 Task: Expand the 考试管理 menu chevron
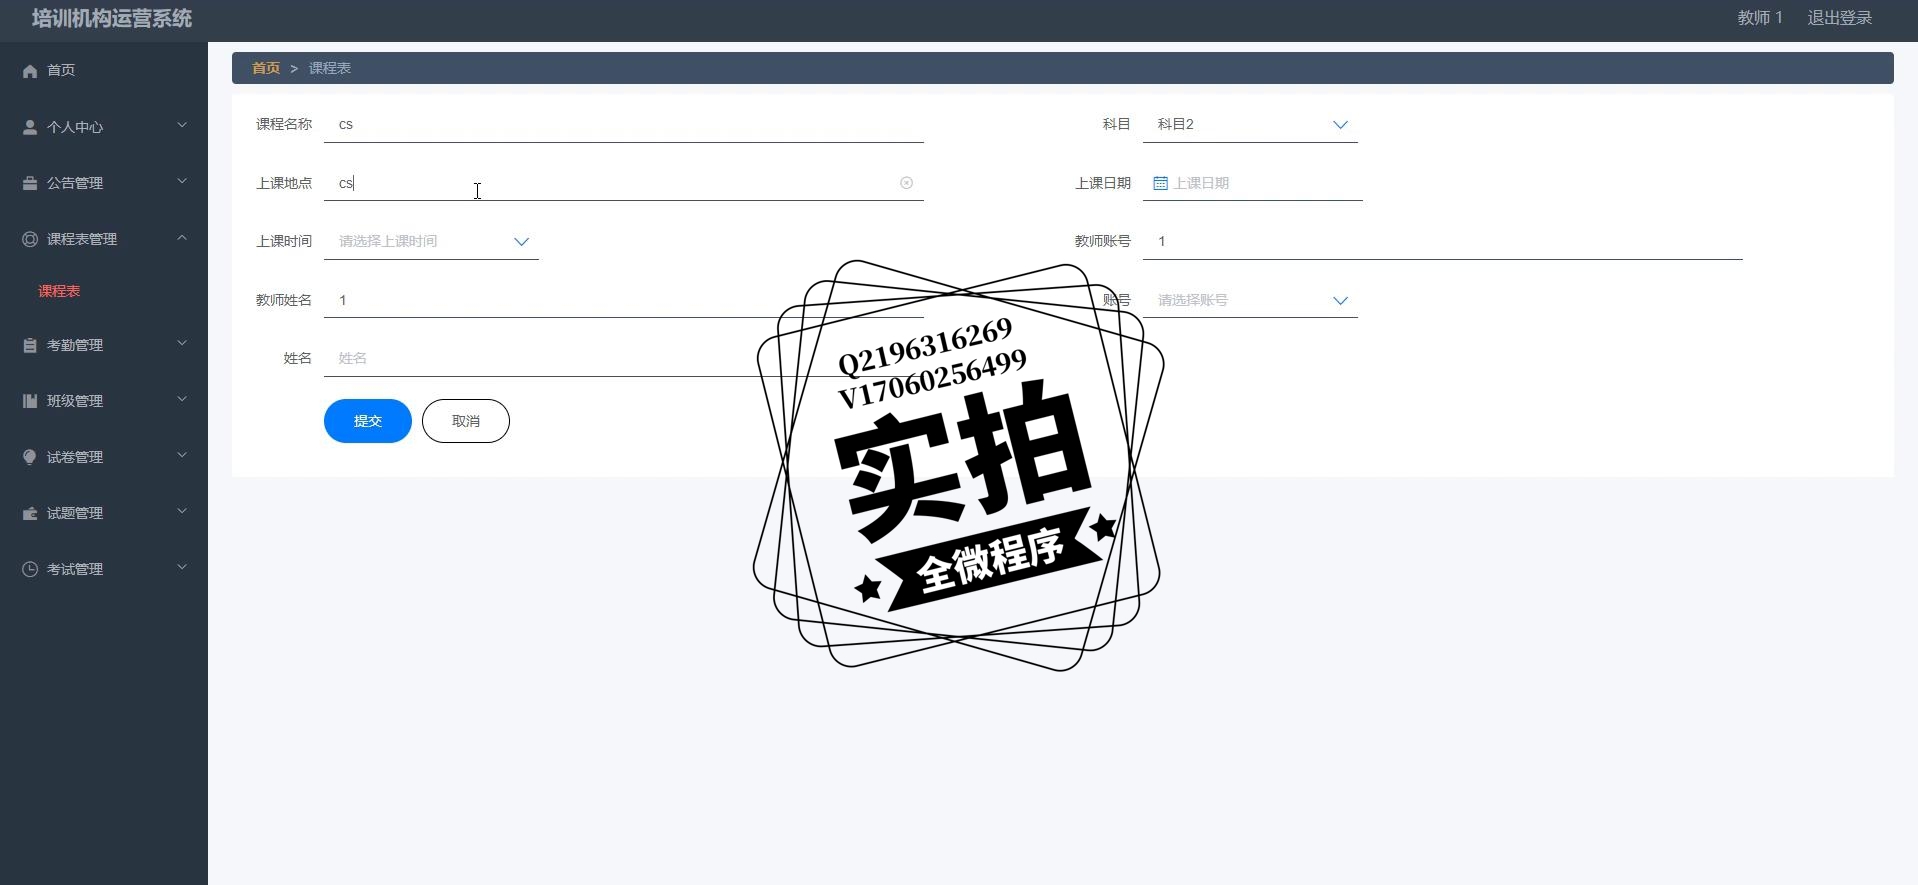pyautogui.click(x=182, y=567)
